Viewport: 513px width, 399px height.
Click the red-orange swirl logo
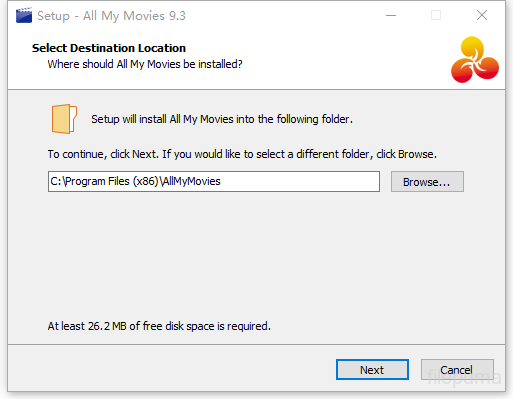pyautogui.click(x=475, y=60)
